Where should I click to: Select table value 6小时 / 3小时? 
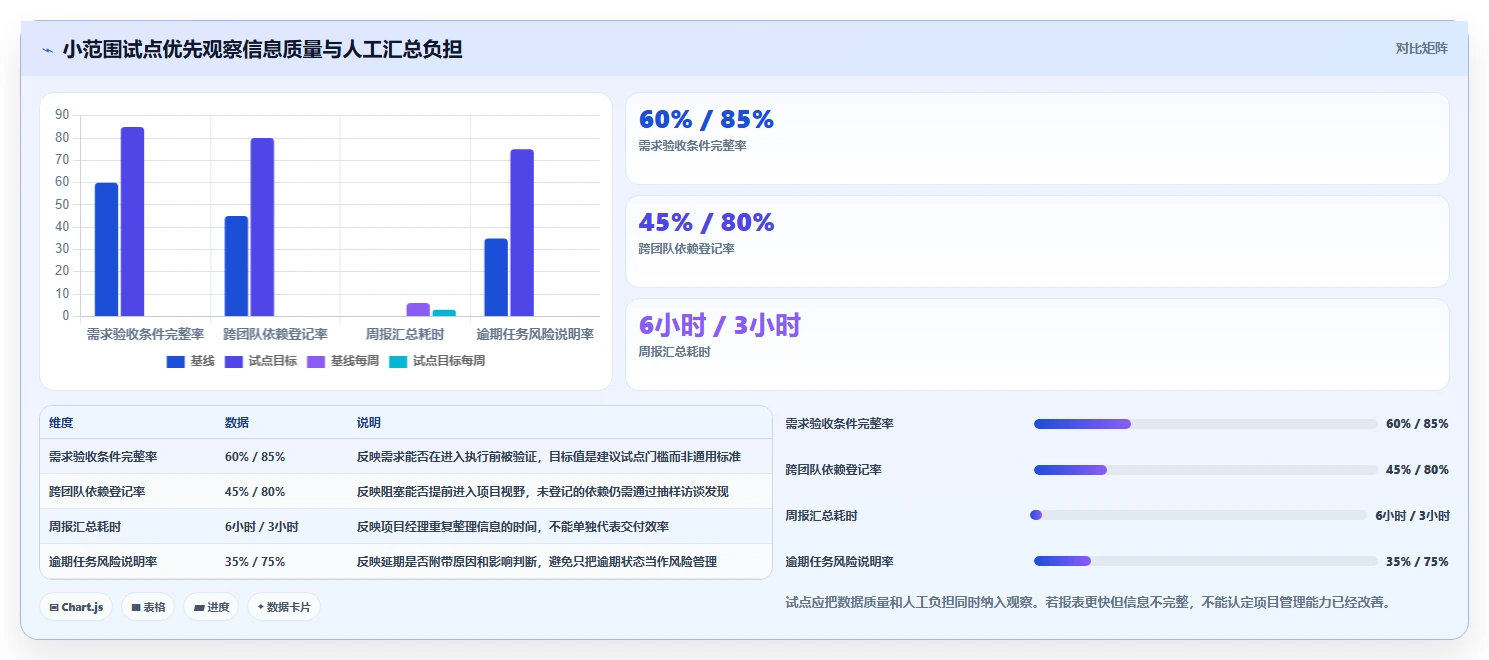point(261,526)
